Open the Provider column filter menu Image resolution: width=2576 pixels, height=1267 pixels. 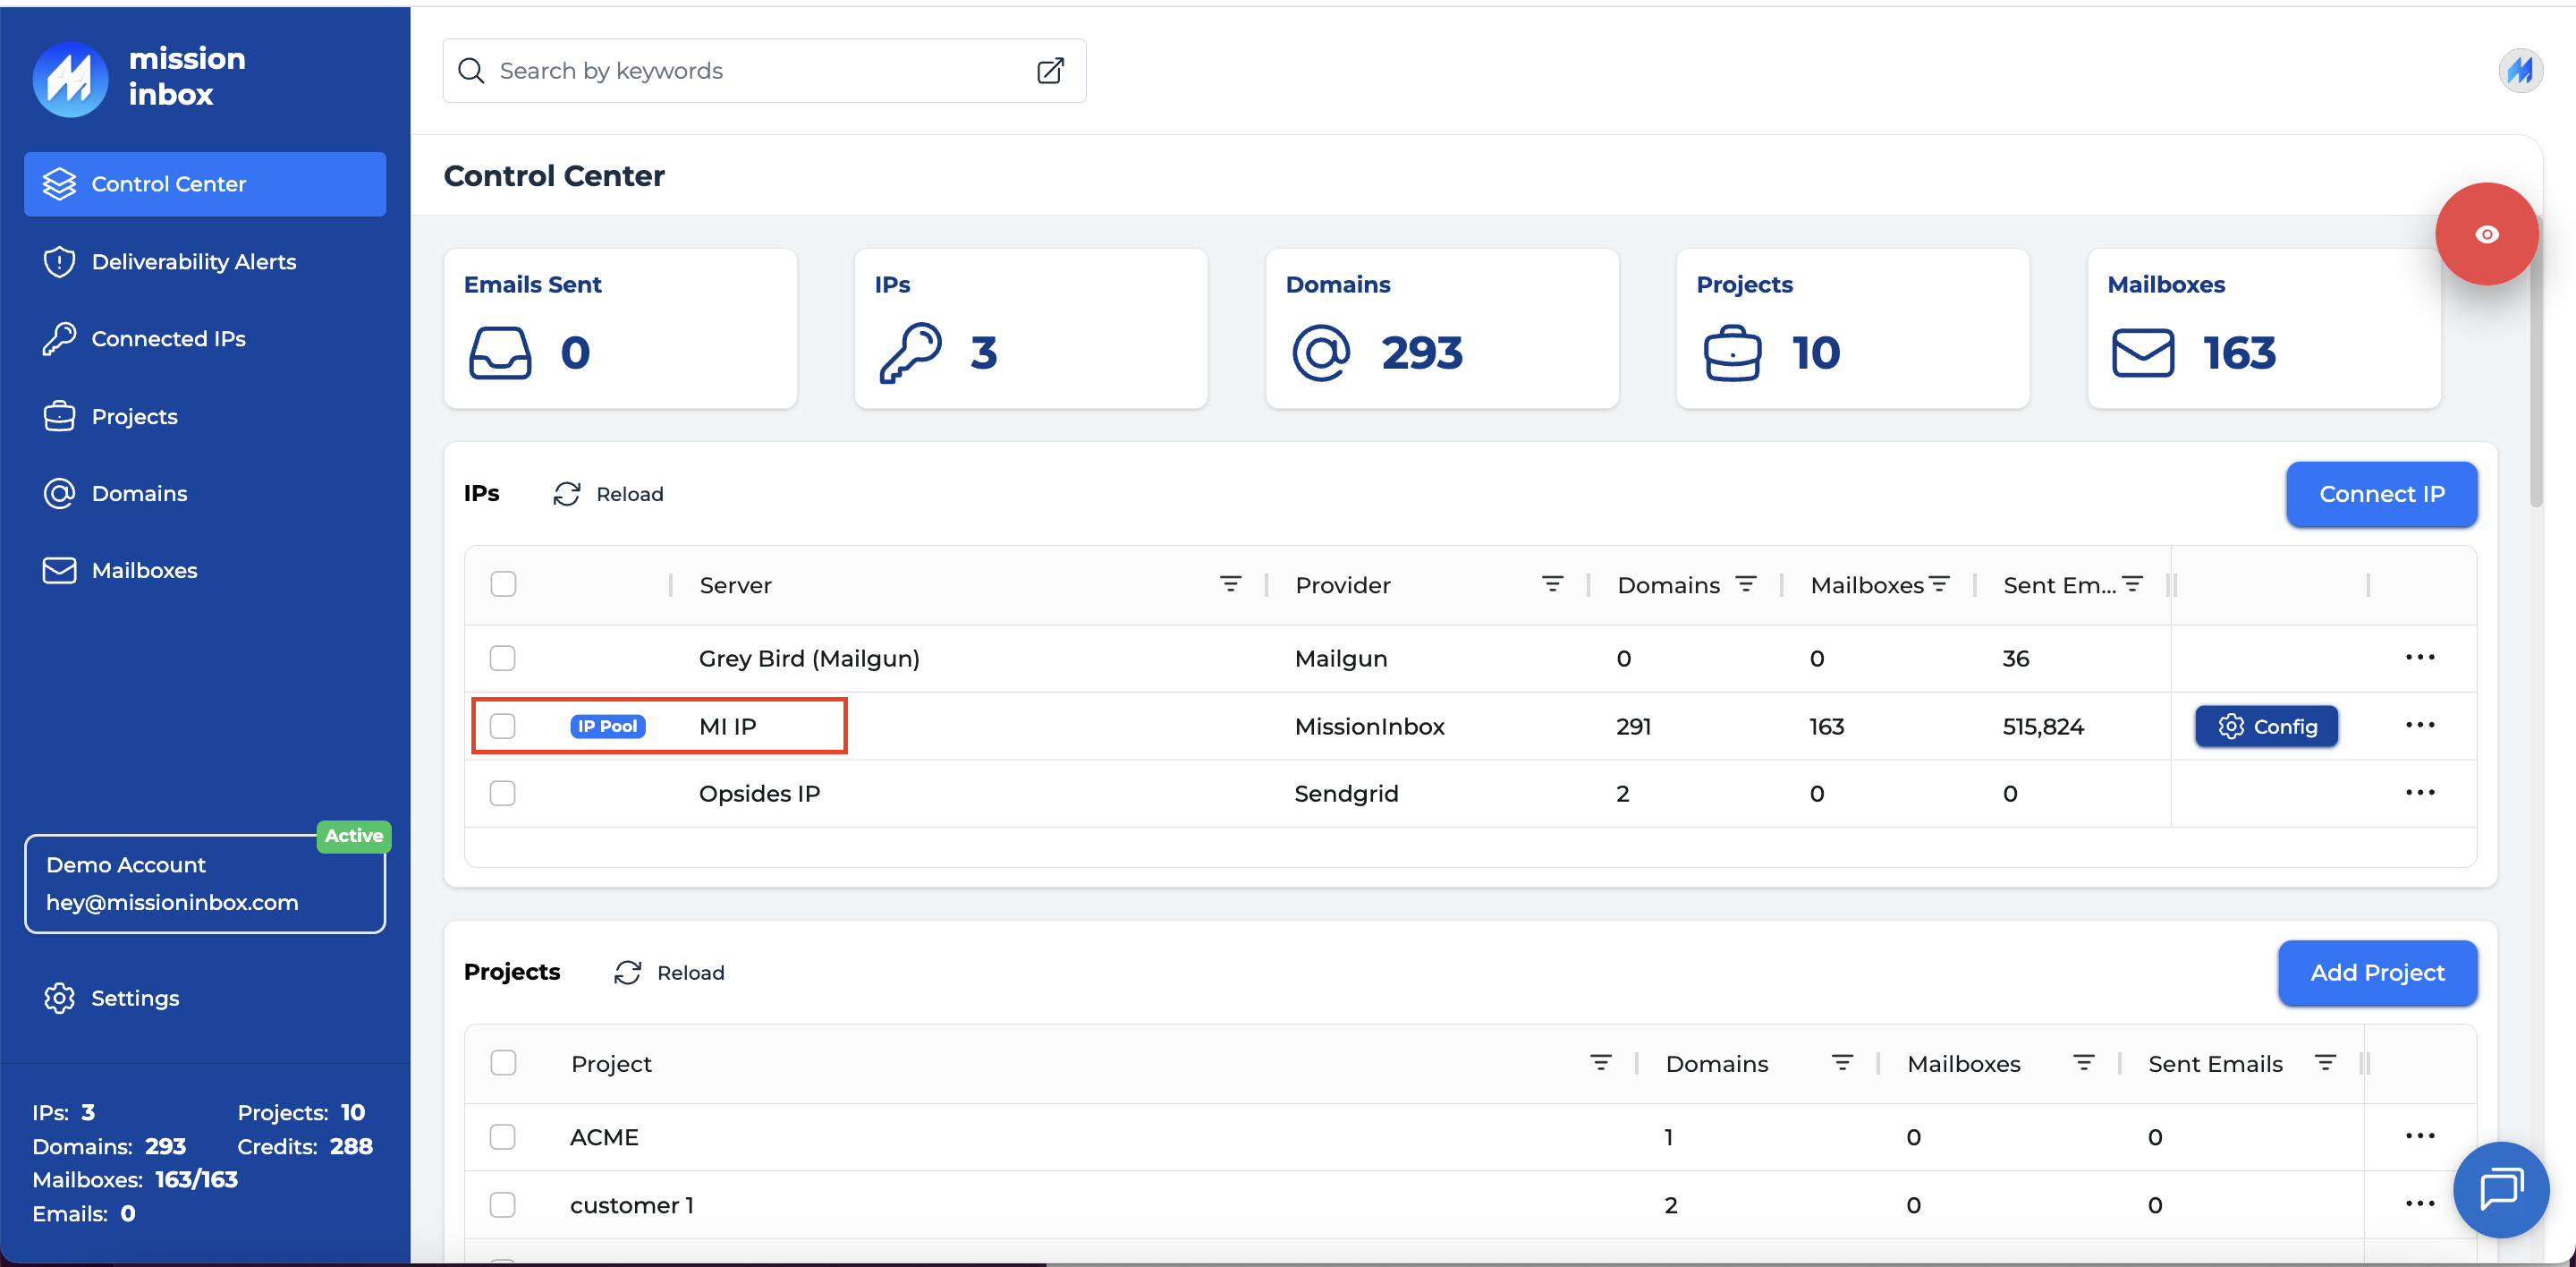click(1552, 584)
